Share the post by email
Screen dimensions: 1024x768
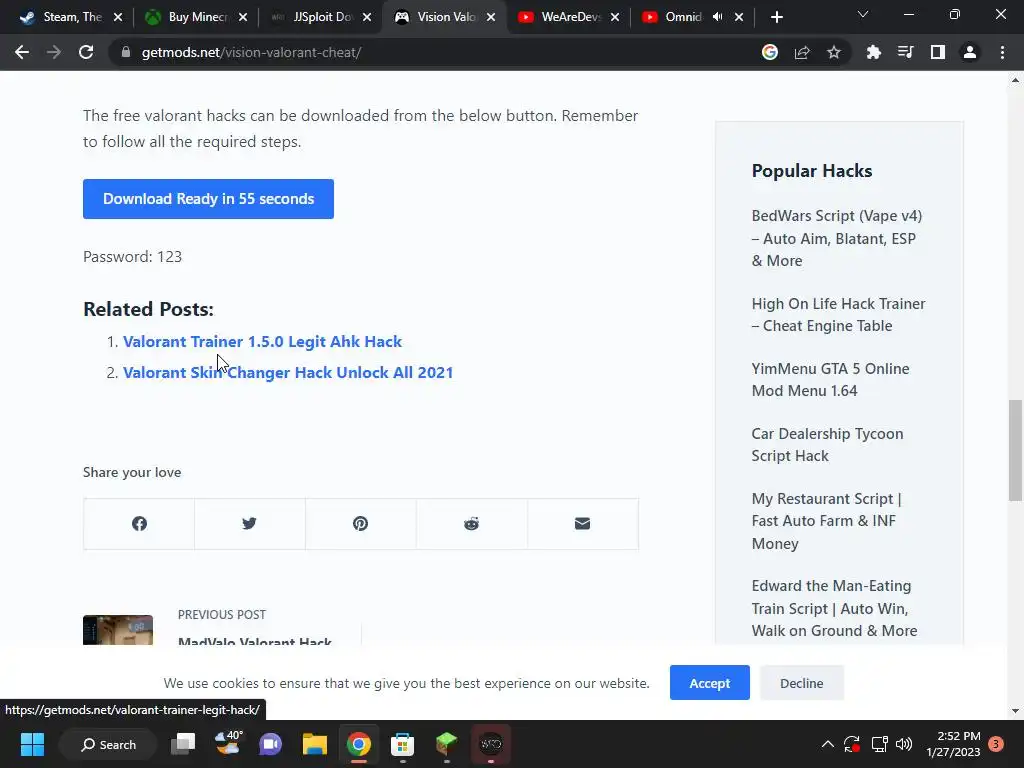(583, 524)
